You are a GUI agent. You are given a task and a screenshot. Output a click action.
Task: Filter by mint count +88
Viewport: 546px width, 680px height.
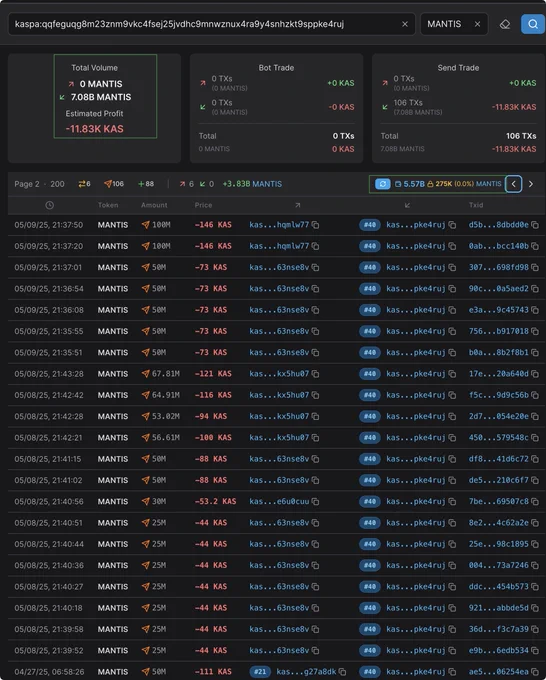[146, 184]
